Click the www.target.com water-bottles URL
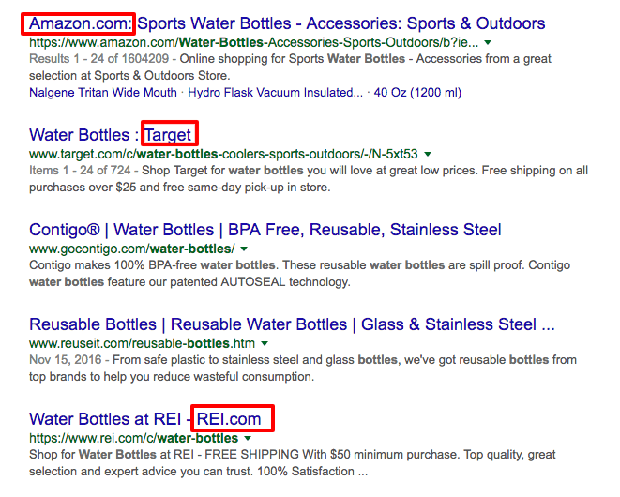This screenshot has height=497, width=620. (223, 153)
